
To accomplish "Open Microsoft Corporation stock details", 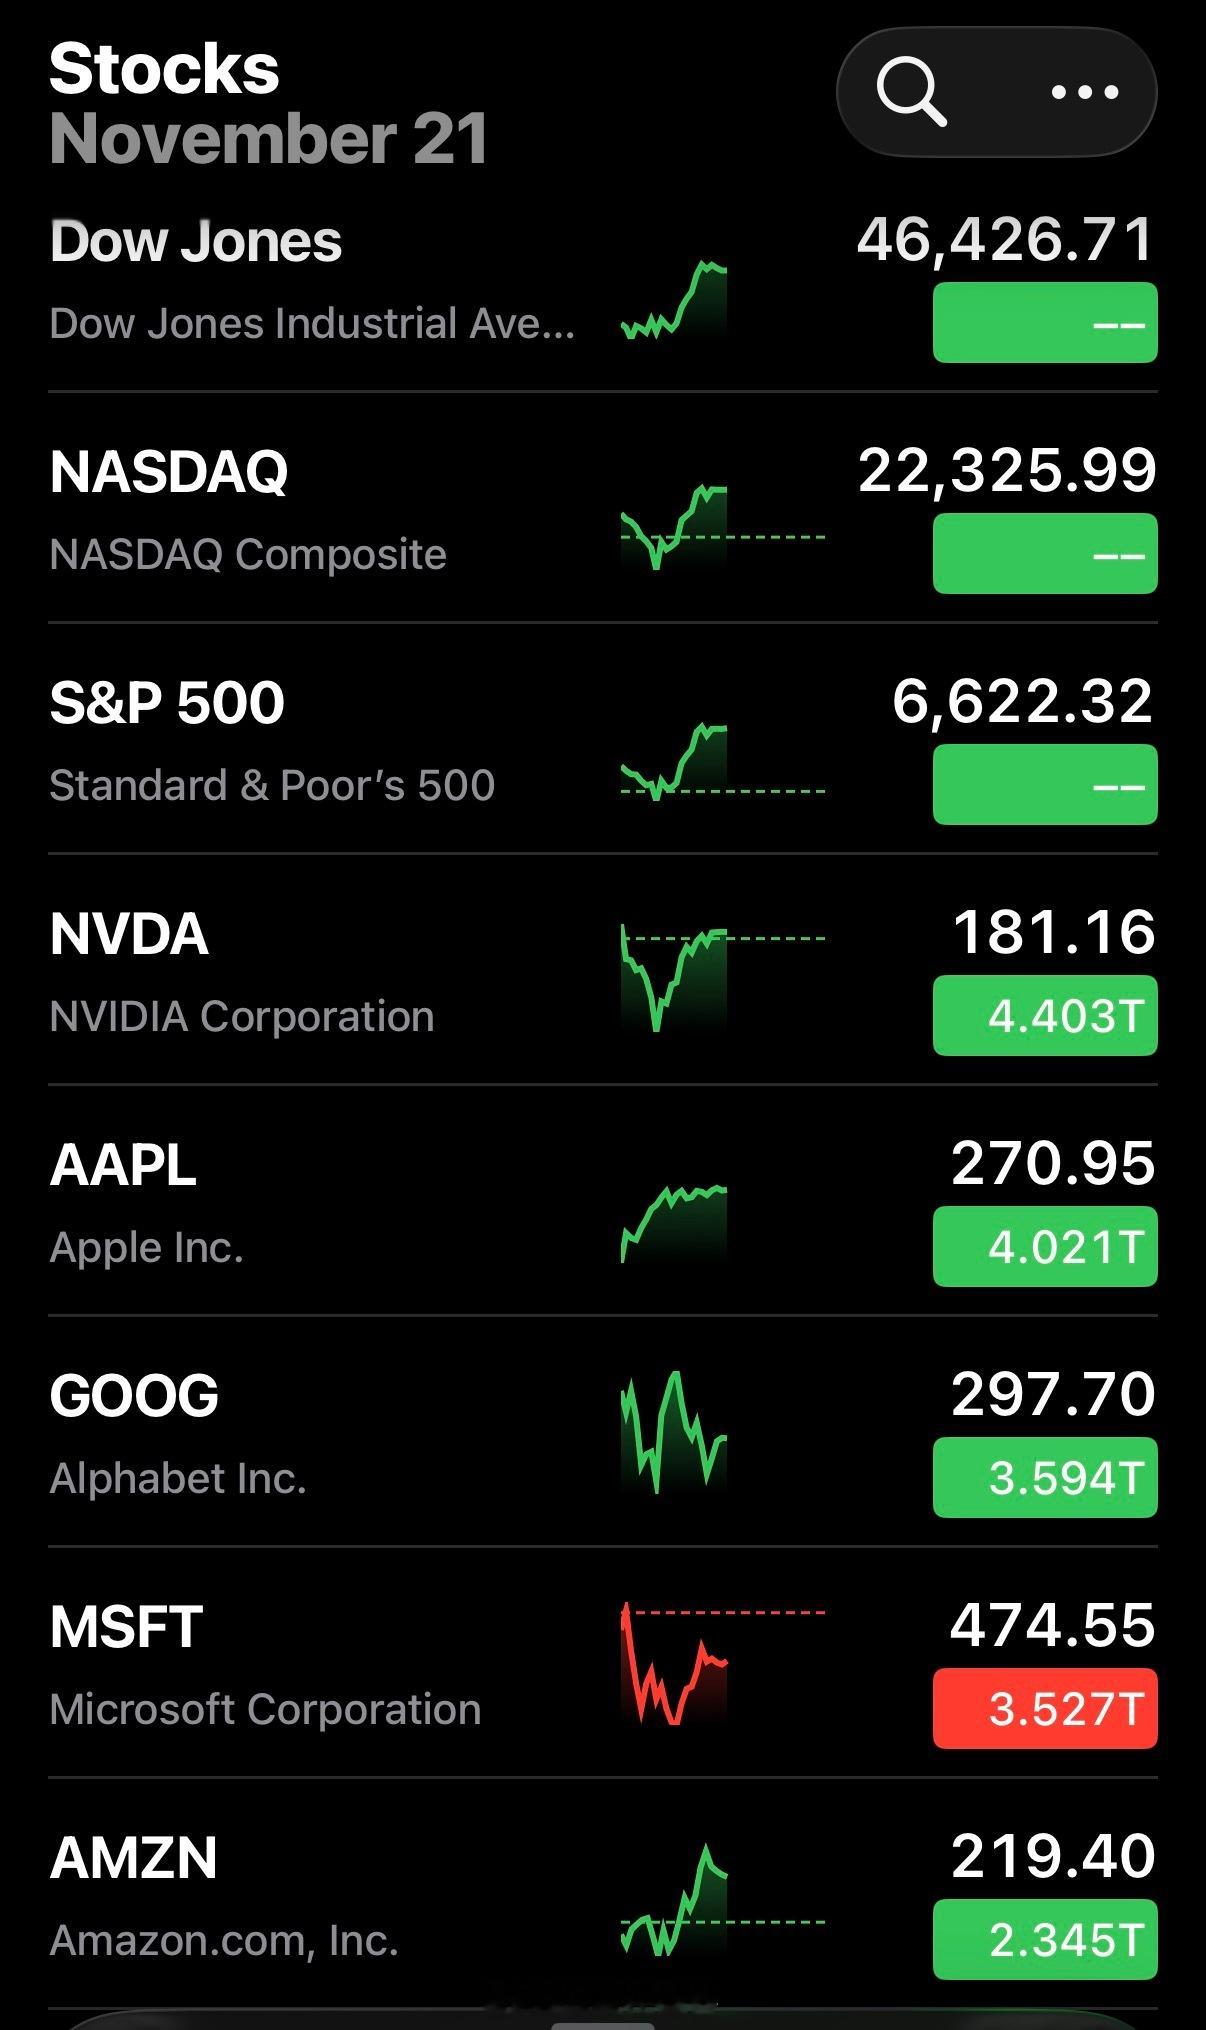I will click(265, 1709).
